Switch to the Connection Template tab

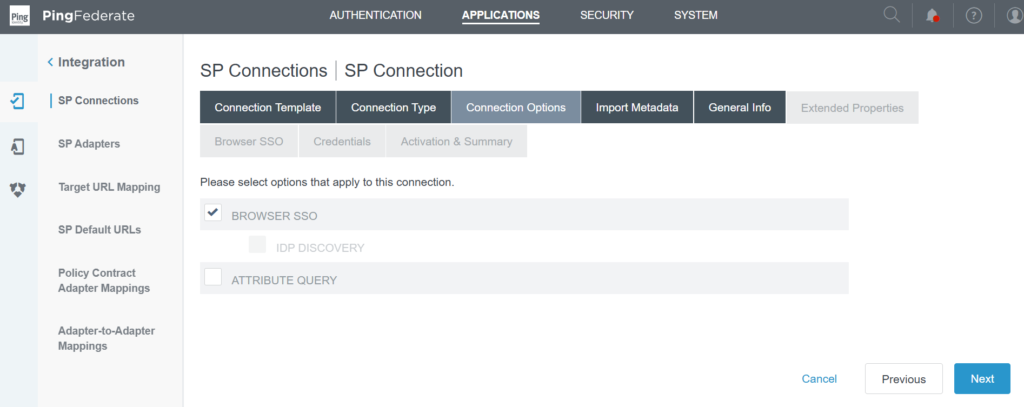[268, 108]
